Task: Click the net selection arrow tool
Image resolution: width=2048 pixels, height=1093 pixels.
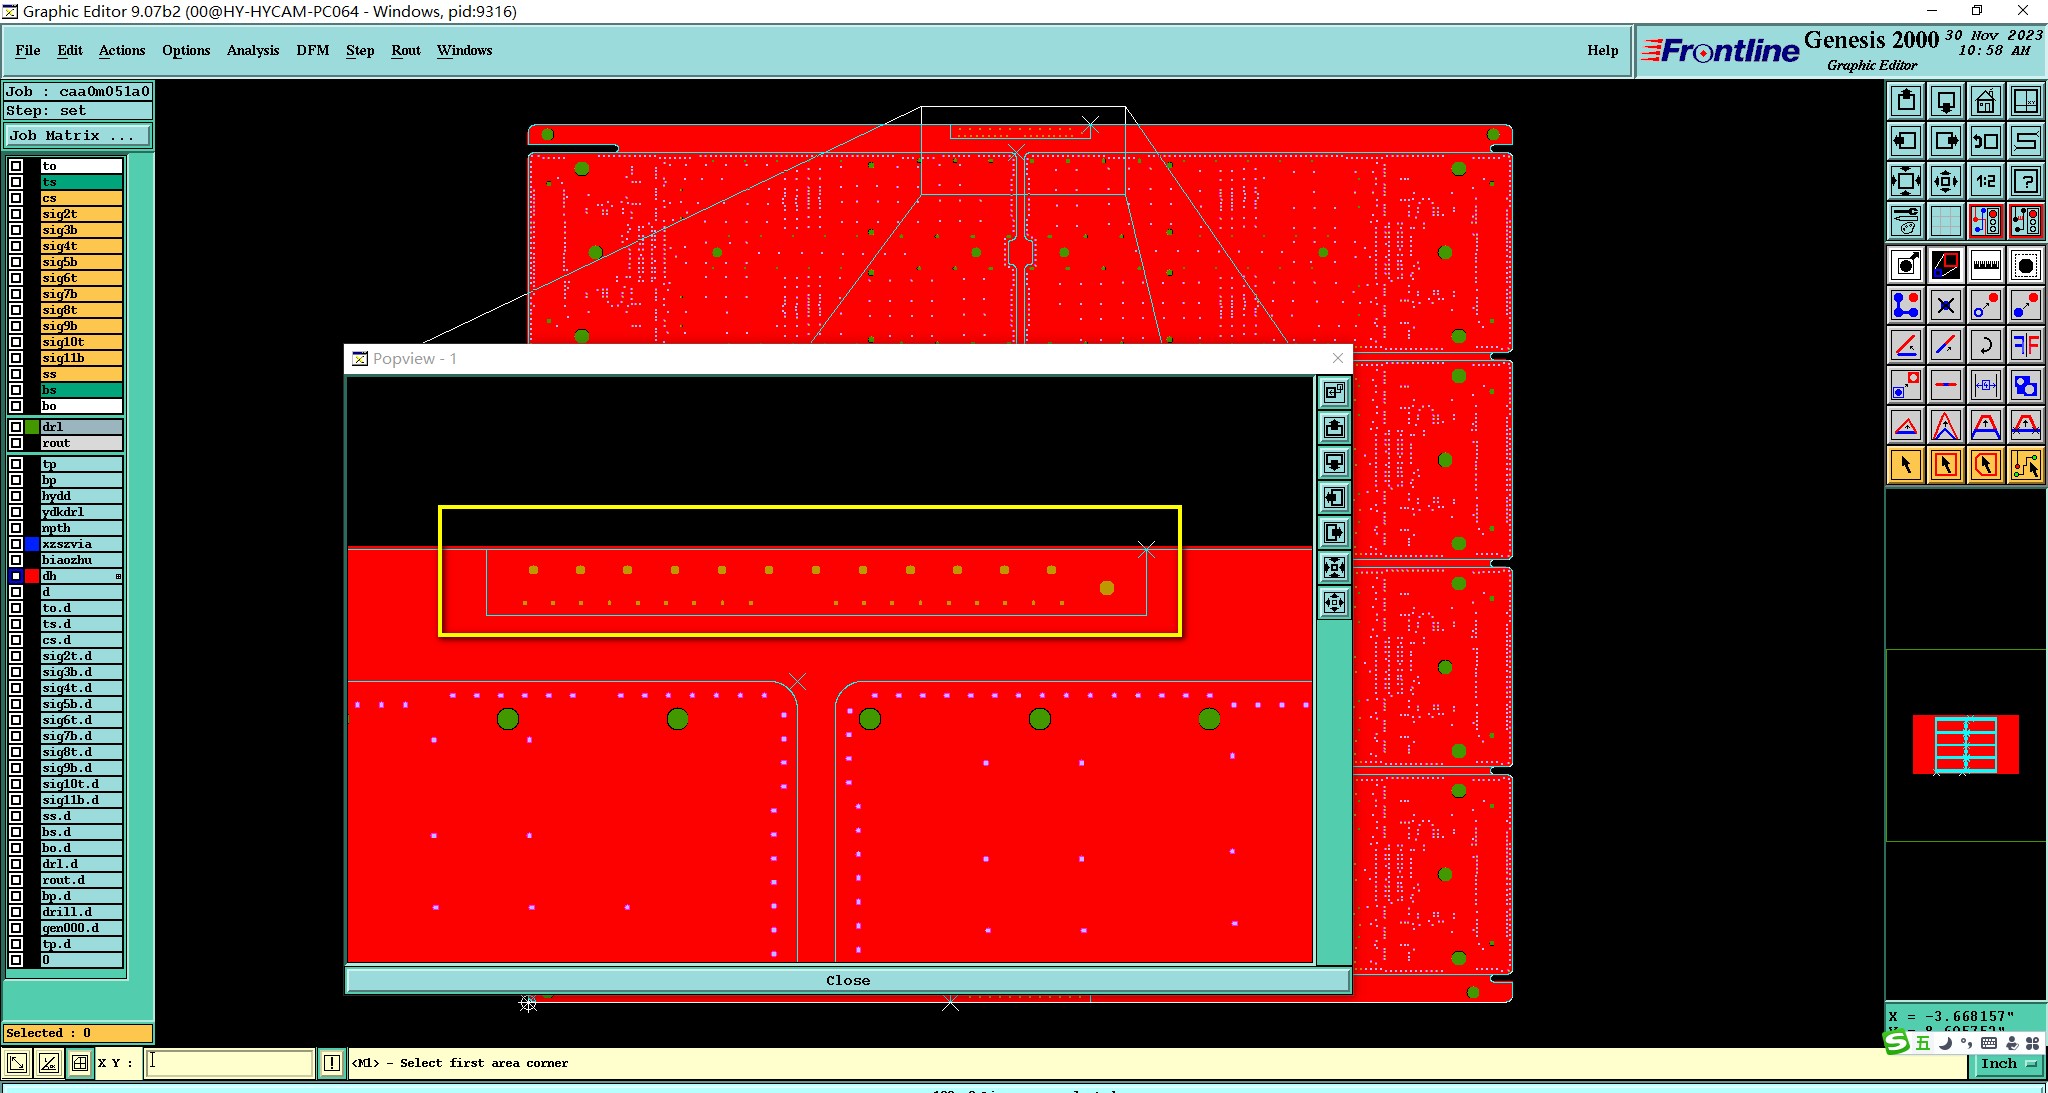Action: click(2025, 465)
